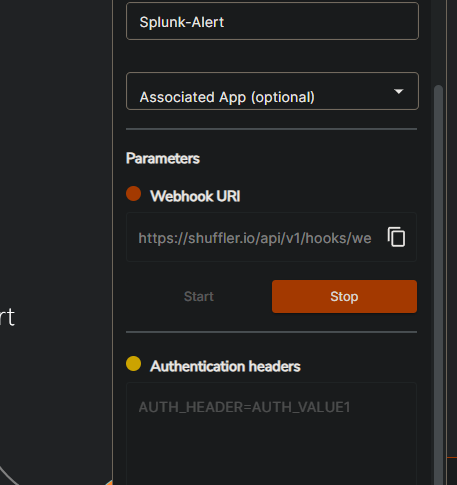457x485 pixels.
Task: Click the Webhook URI label text
Action: (195, 196)
